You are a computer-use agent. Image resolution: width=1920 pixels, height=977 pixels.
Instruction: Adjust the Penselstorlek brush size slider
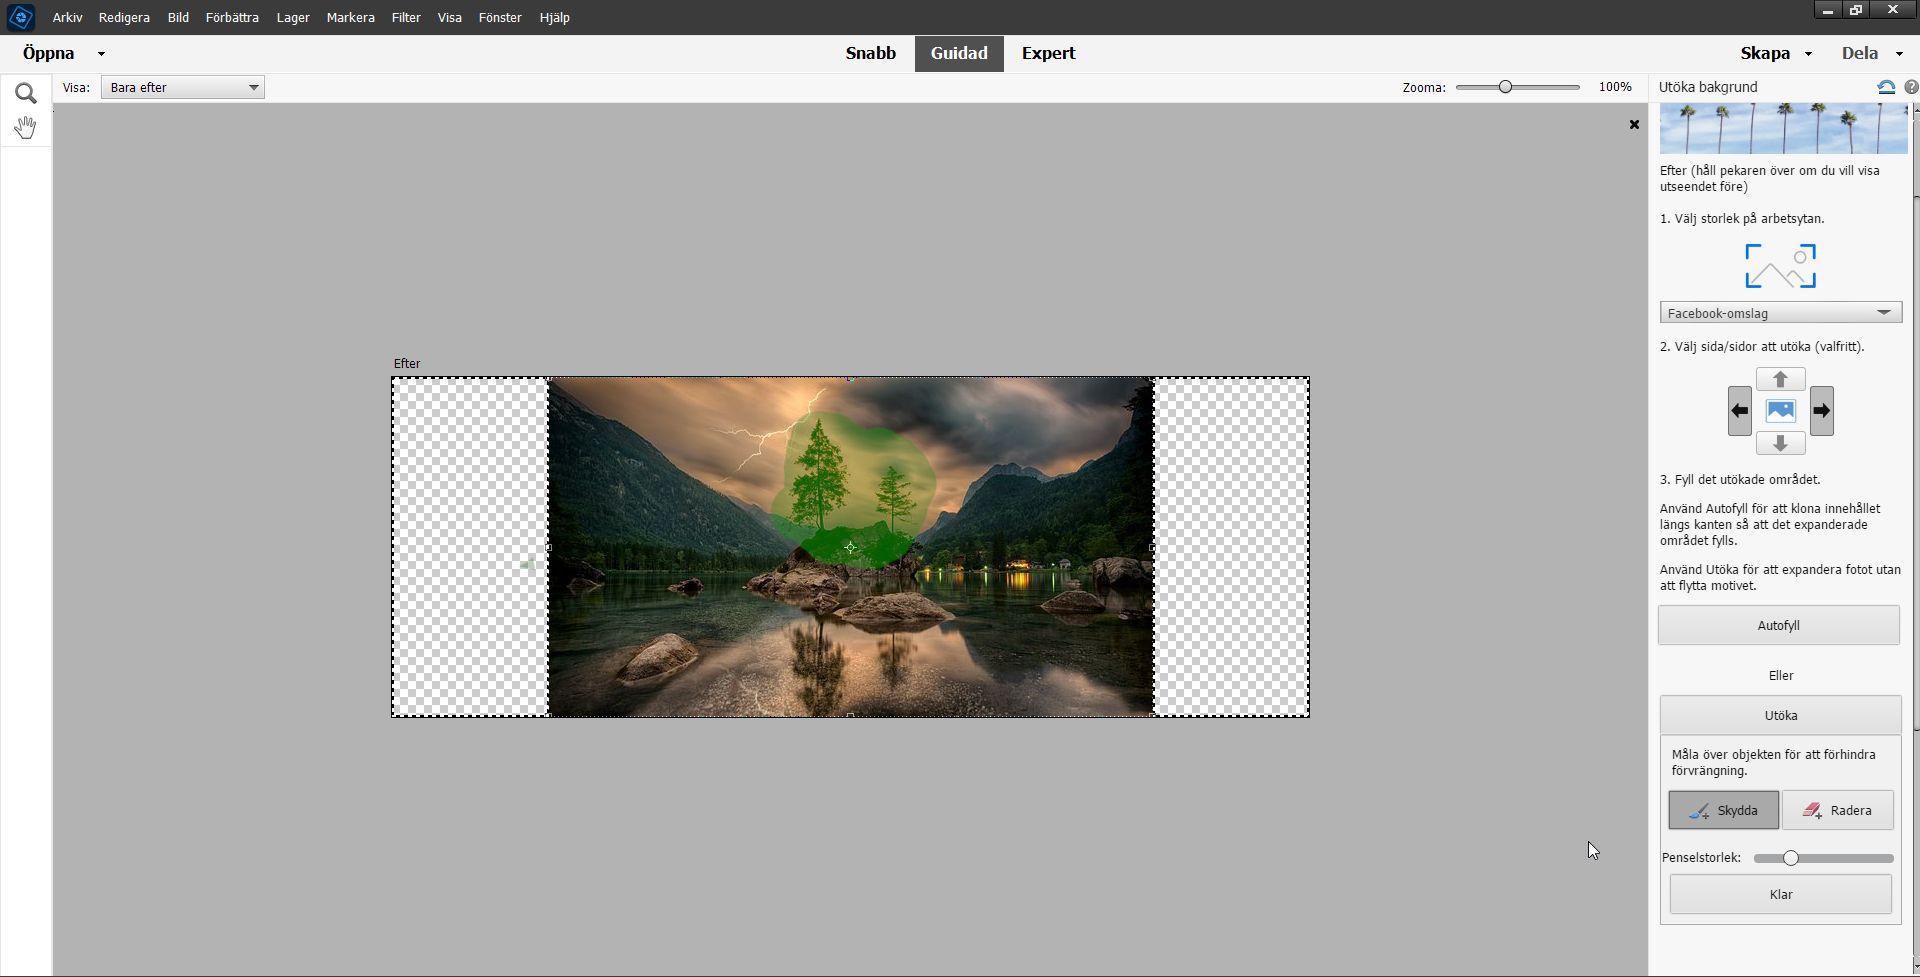coord(1791,858)
